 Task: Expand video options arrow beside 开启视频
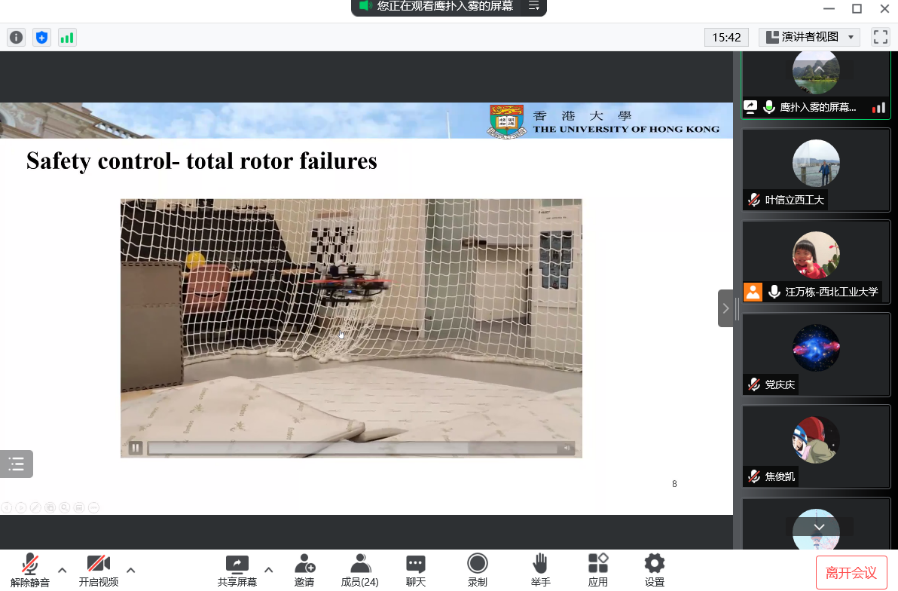(x=130, y=570)
